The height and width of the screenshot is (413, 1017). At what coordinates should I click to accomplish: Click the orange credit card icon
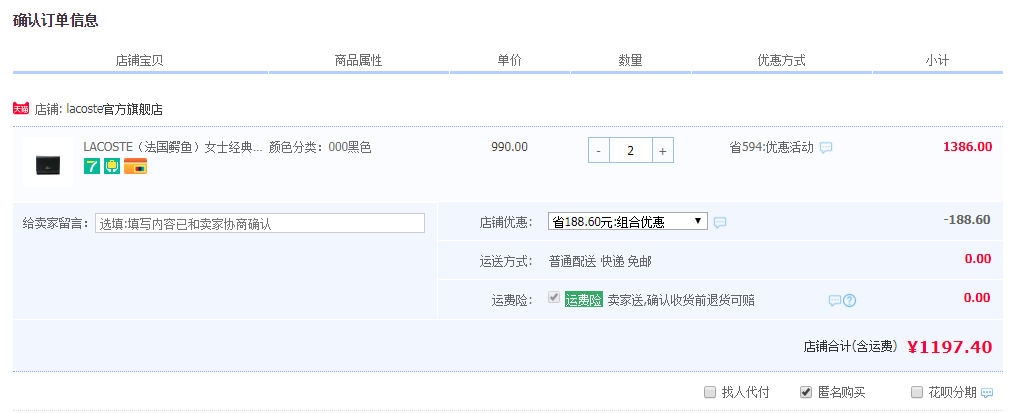click(136, 167)
